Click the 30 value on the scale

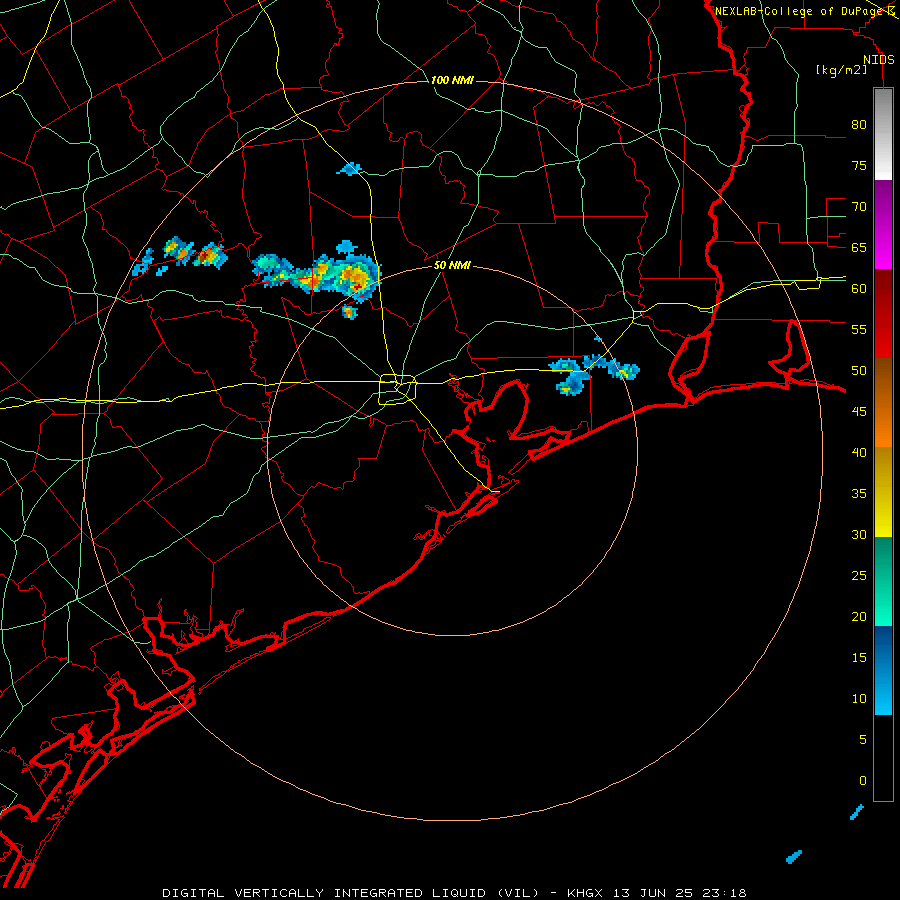pyautogui.click(x=859, y=534)
